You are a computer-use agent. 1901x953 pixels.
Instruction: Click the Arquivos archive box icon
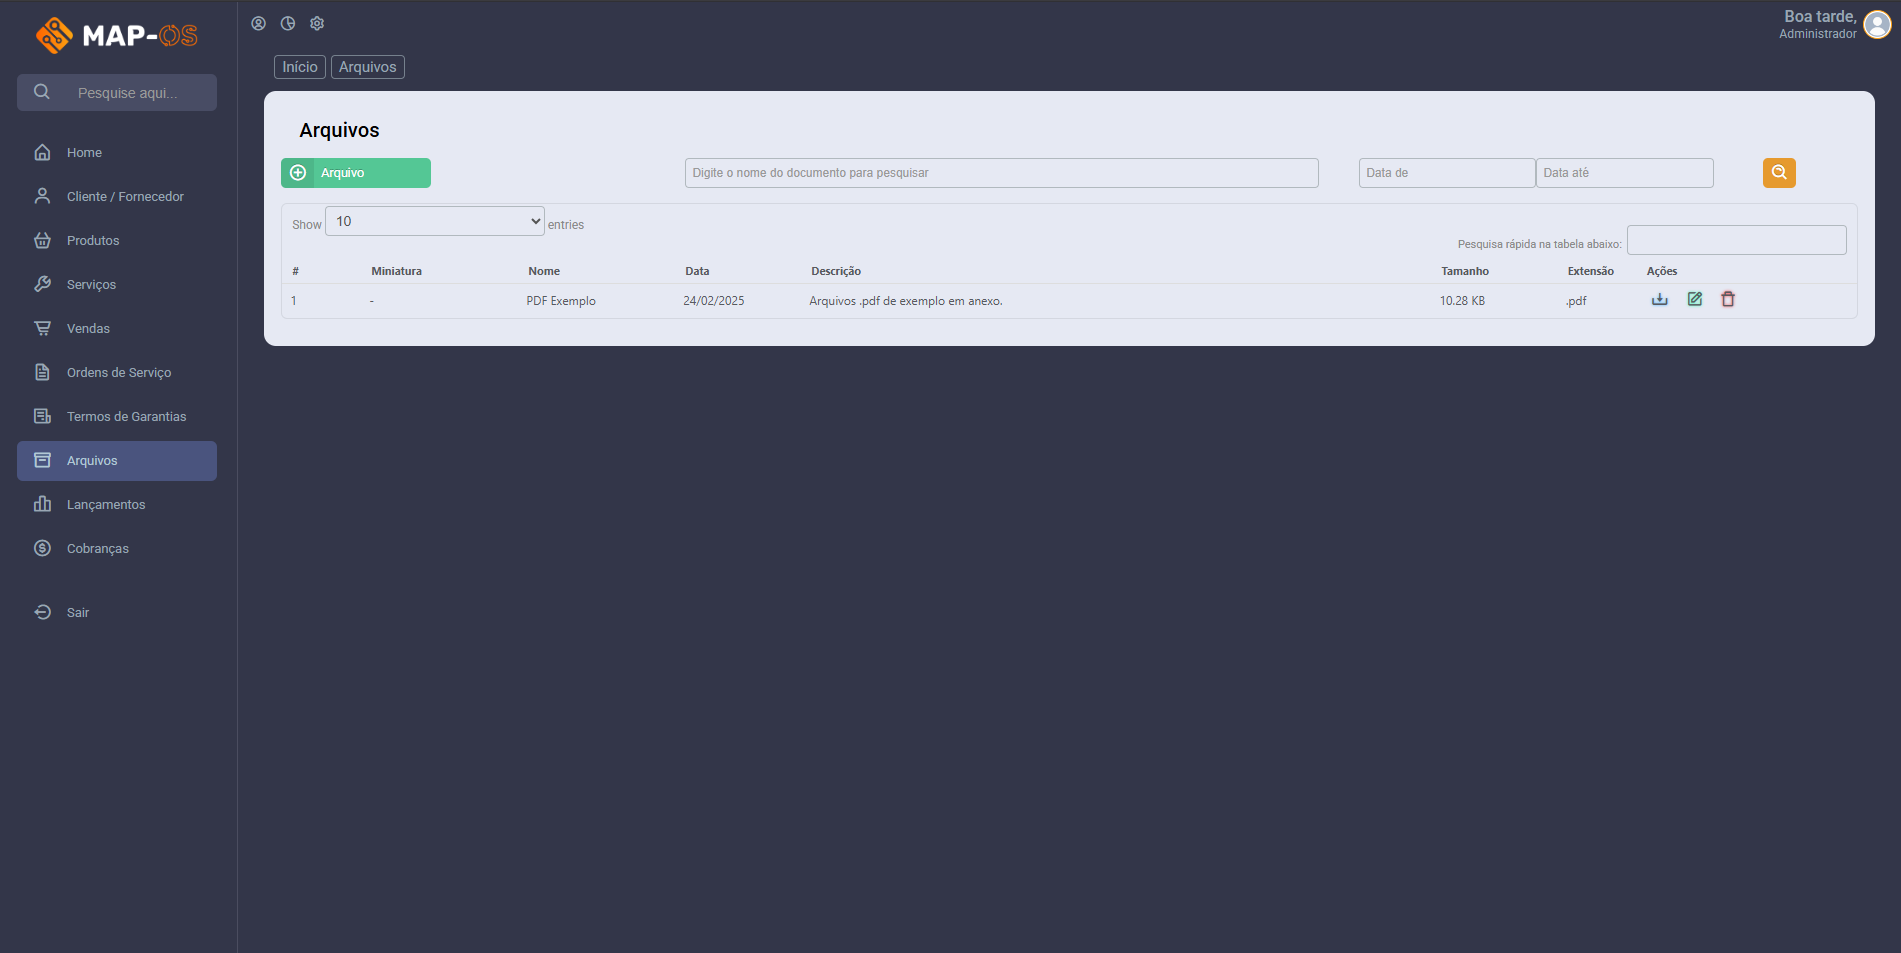click(x=42, y=460)
